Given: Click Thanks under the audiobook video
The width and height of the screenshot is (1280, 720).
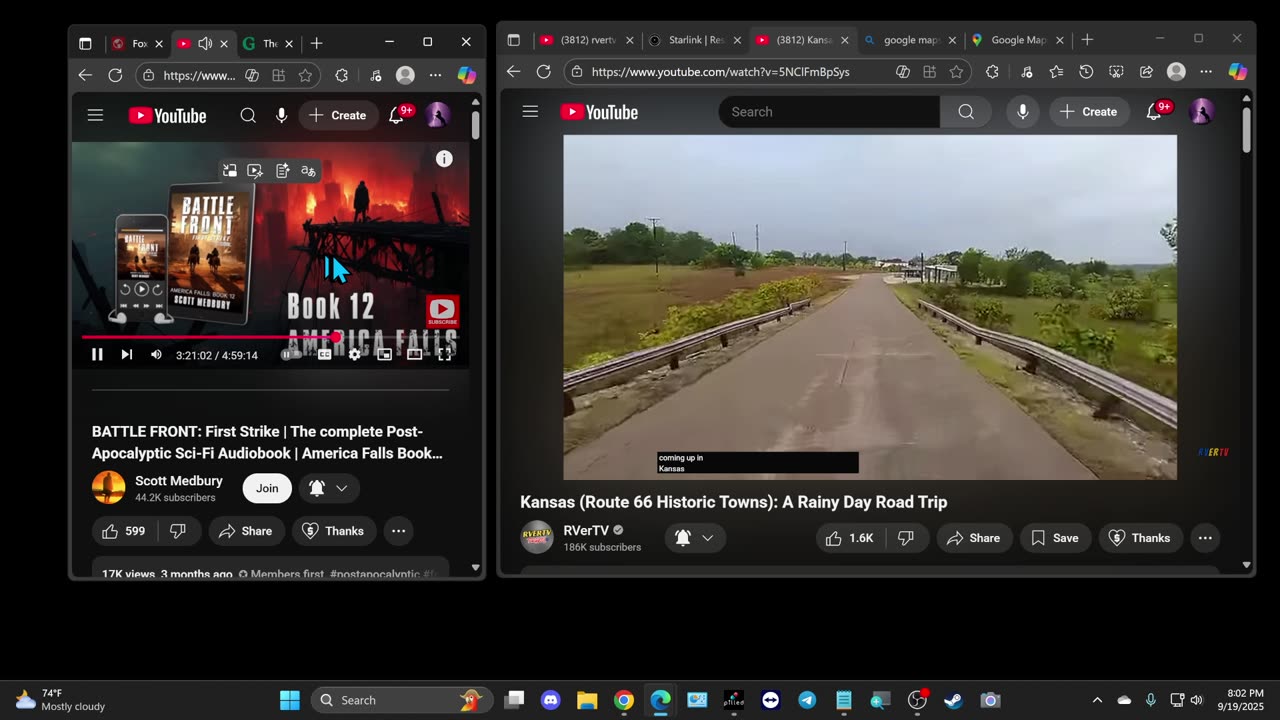Looking at the screenshot, I should point(333,531).
